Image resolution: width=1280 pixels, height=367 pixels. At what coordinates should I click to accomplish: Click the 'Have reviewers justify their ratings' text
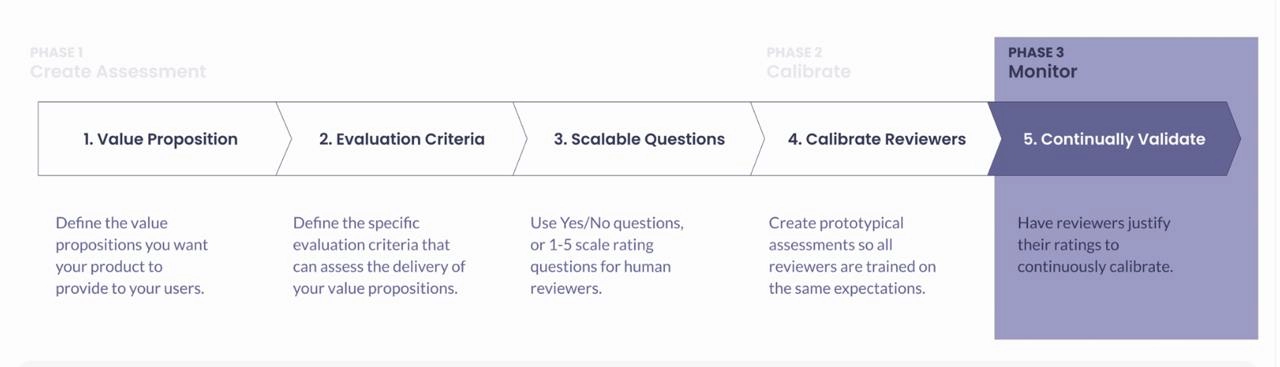(x=1095, y=244)
